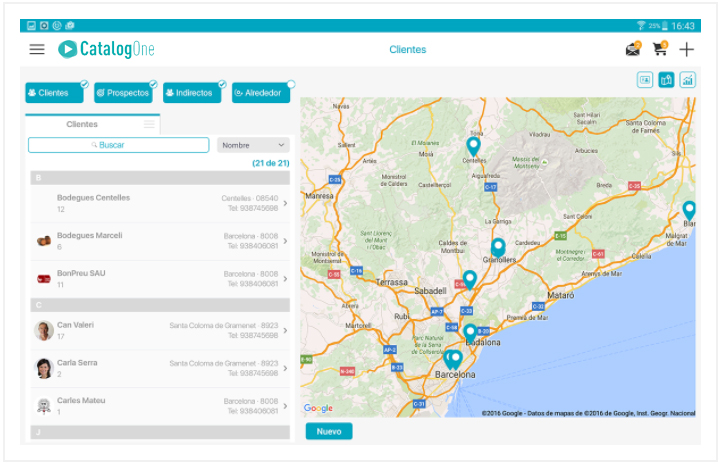The image size is (724, 468).
Task: Open the shopping cart
Action: (x=660, y=48)
